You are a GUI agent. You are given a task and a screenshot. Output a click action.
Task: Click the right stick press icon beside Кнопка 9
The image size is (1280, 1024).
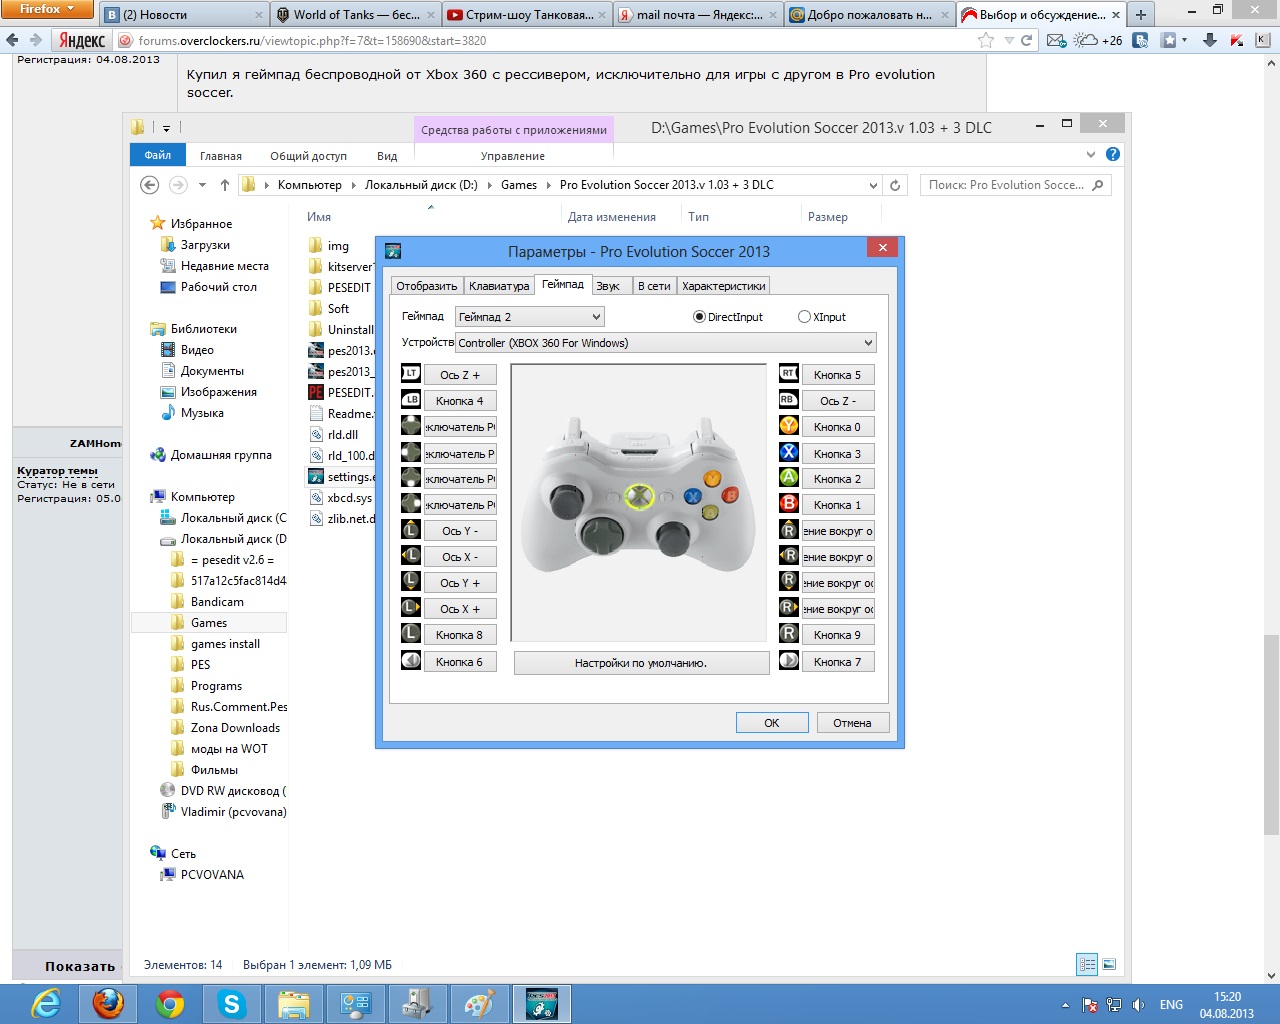[x=789, y=634]
